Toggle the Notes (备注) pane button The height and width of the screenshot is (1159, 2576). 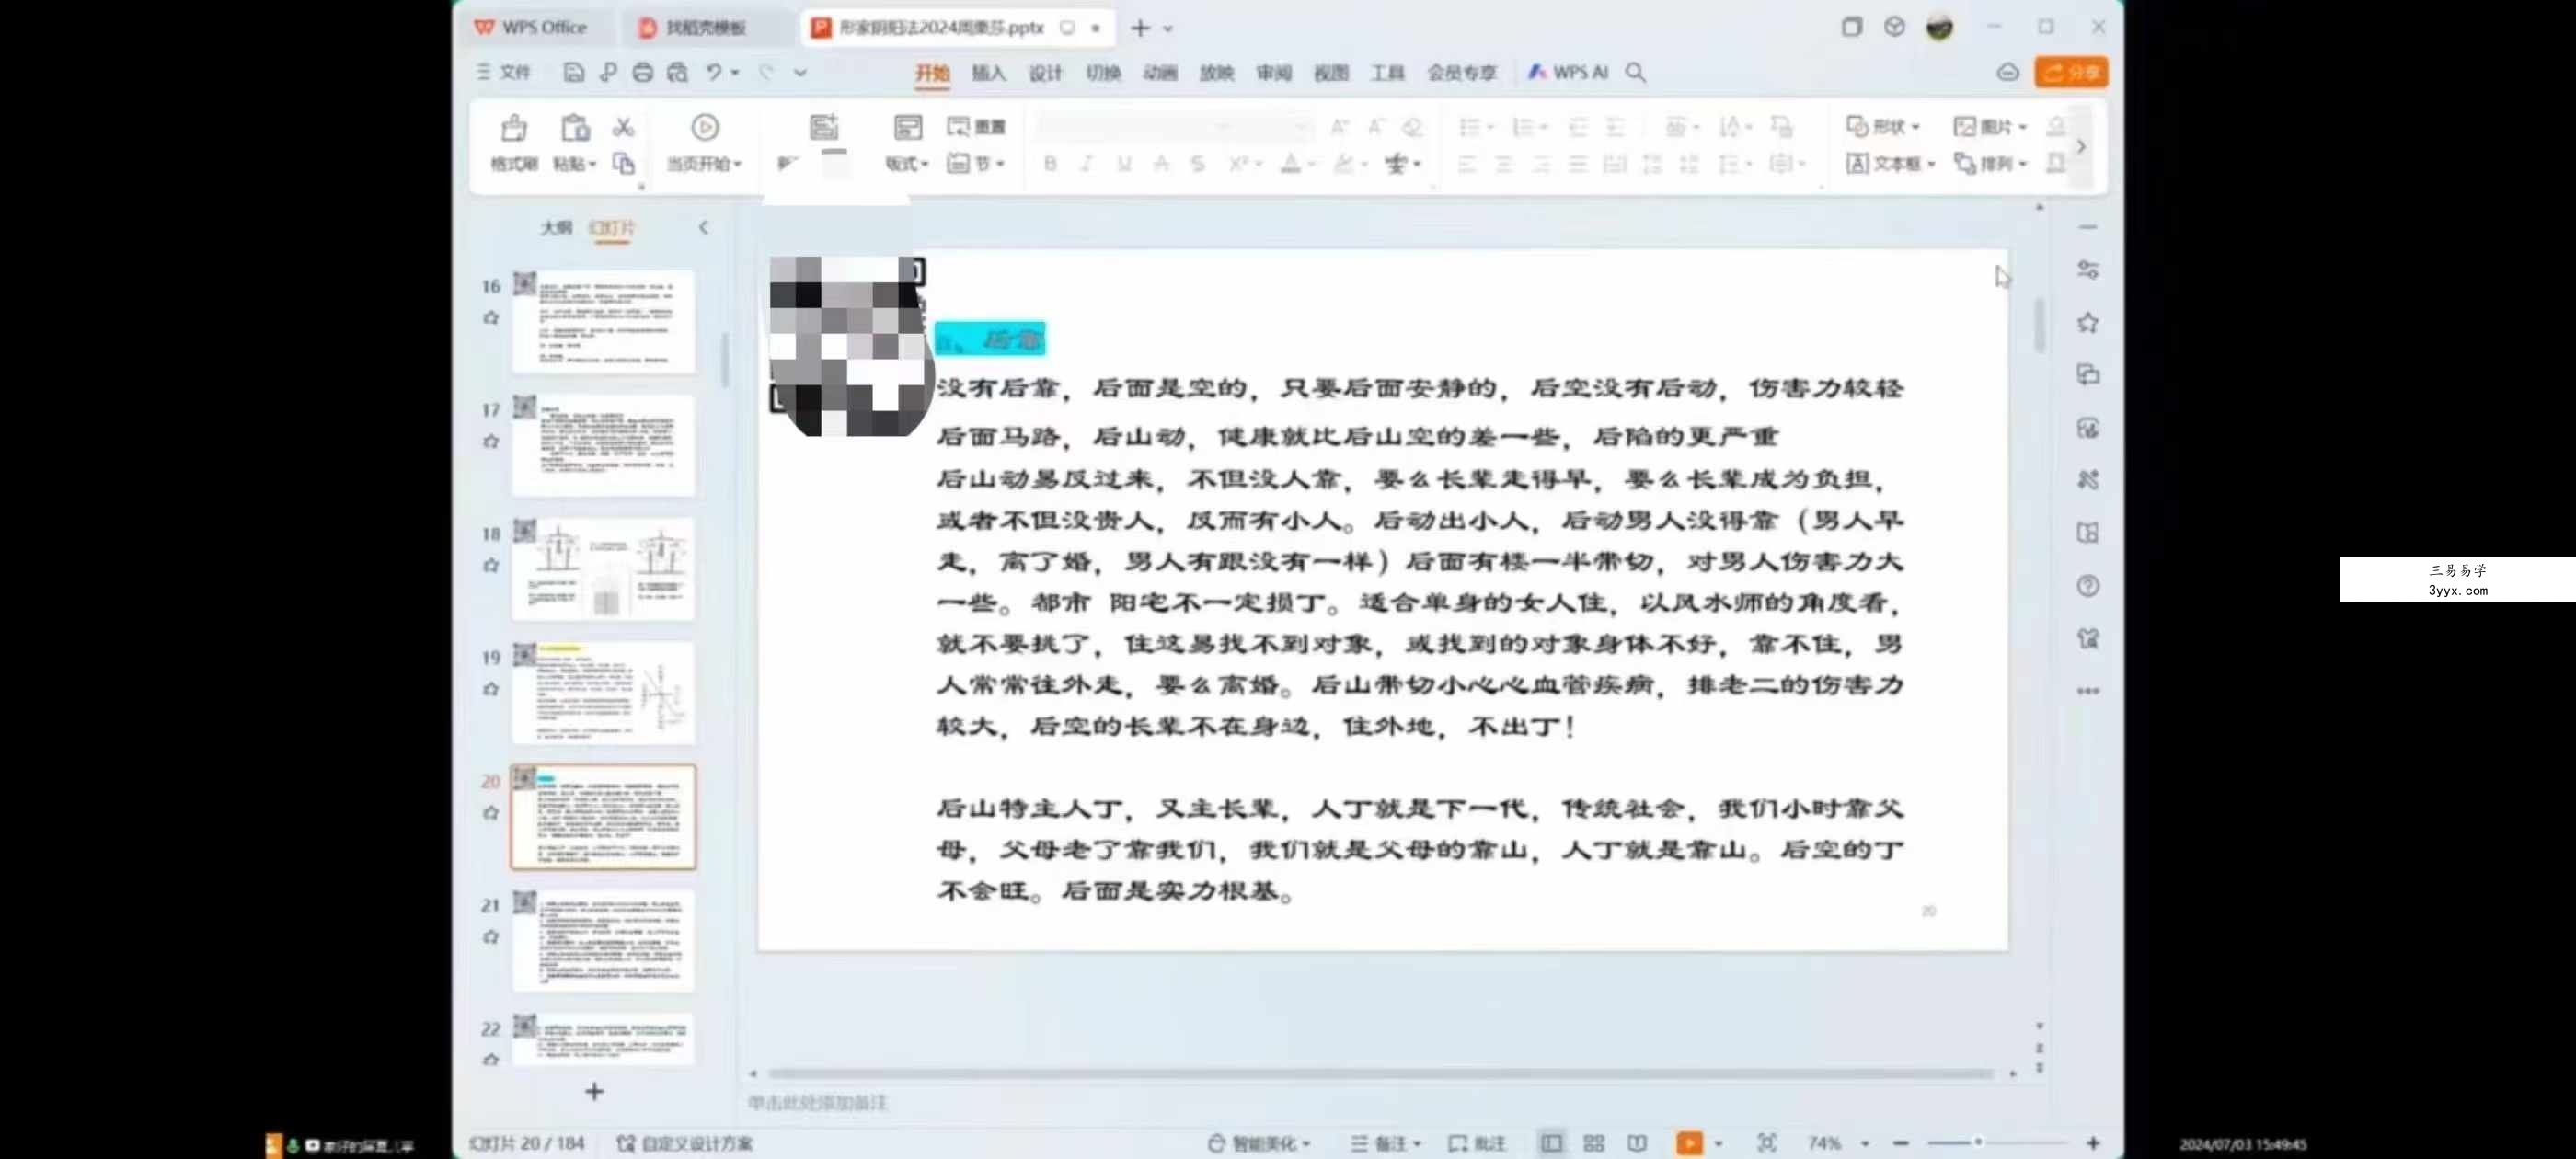(x=1385, y=1143)
